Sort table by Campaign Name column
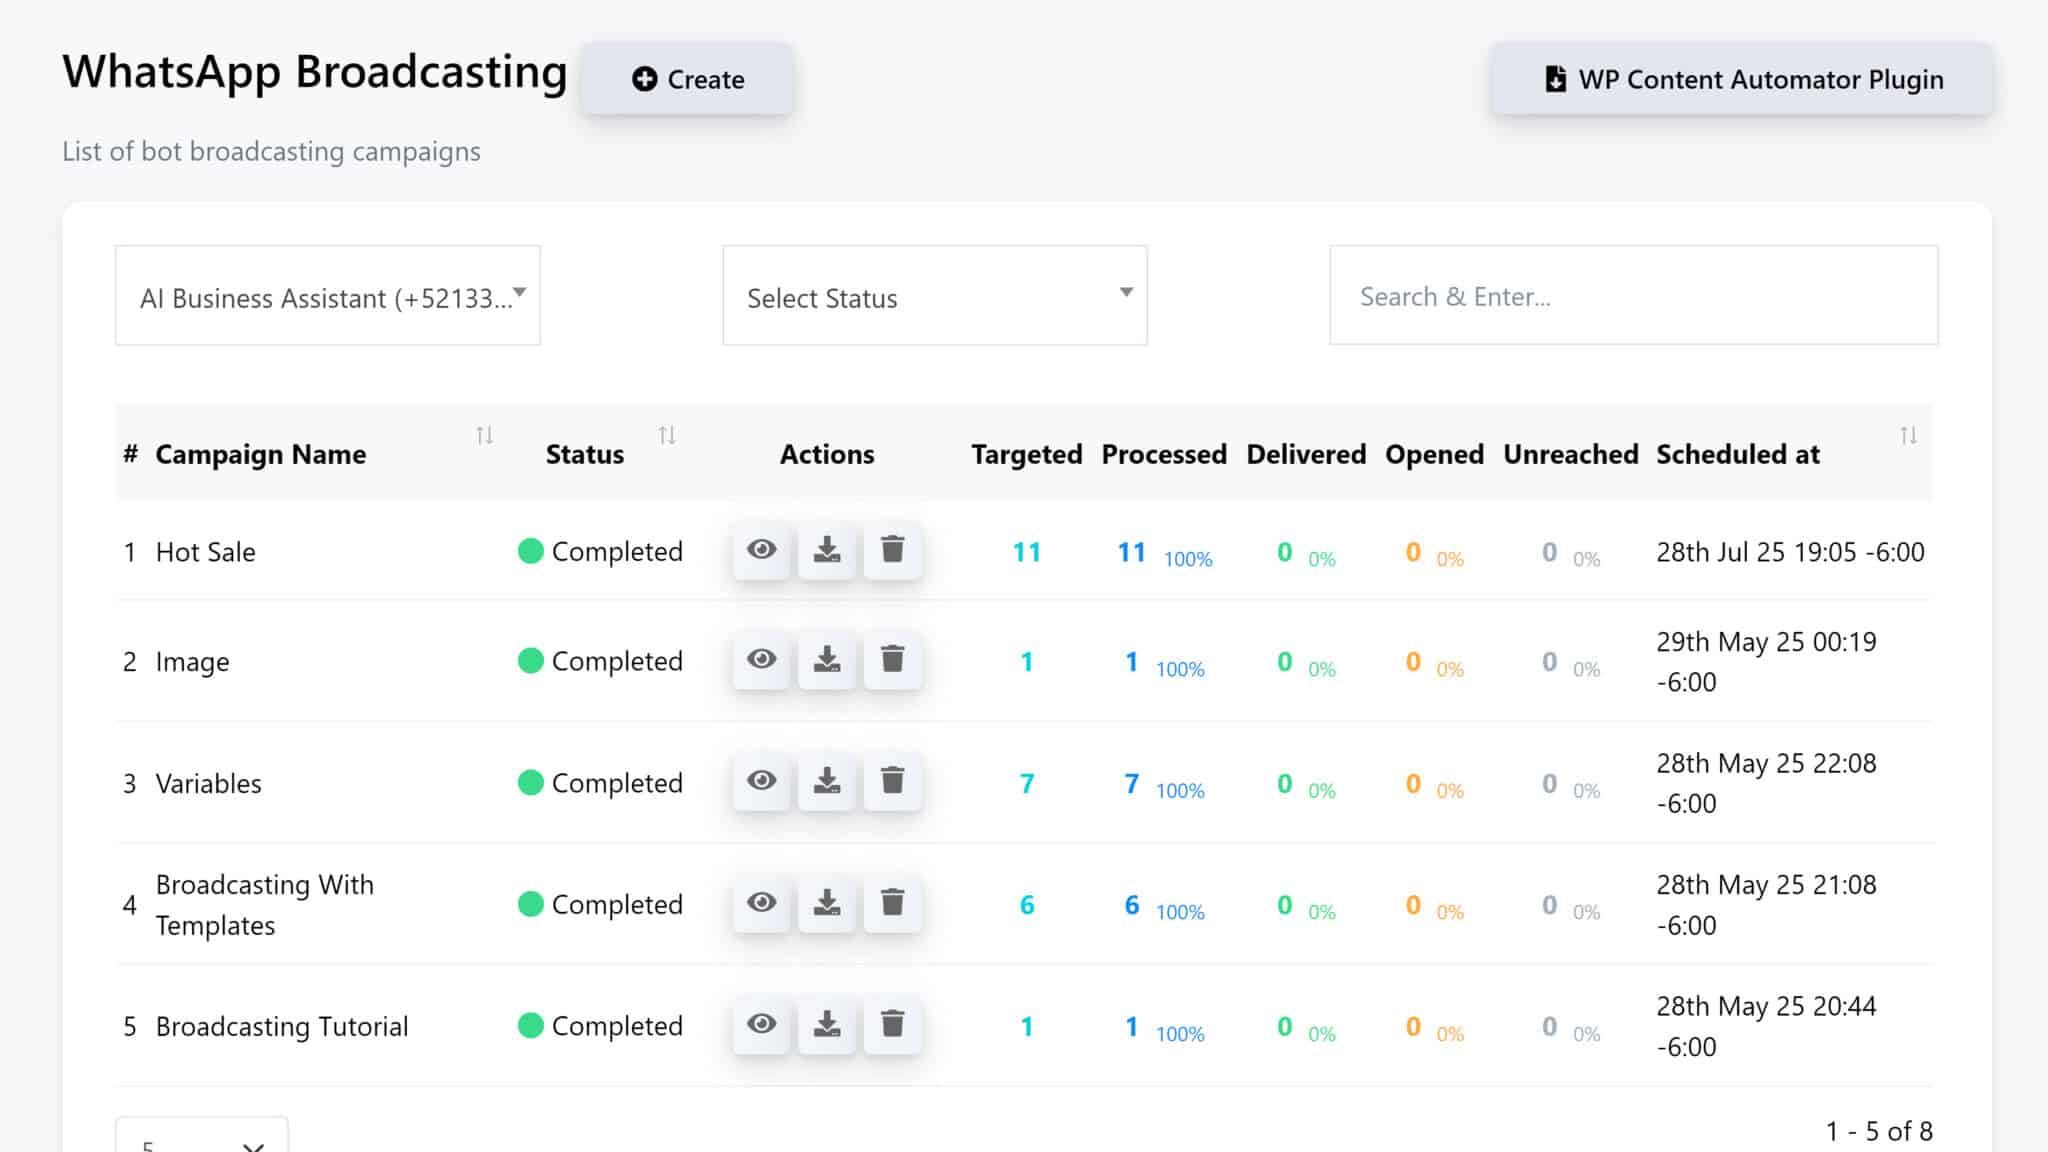 [x=484, y=436]
